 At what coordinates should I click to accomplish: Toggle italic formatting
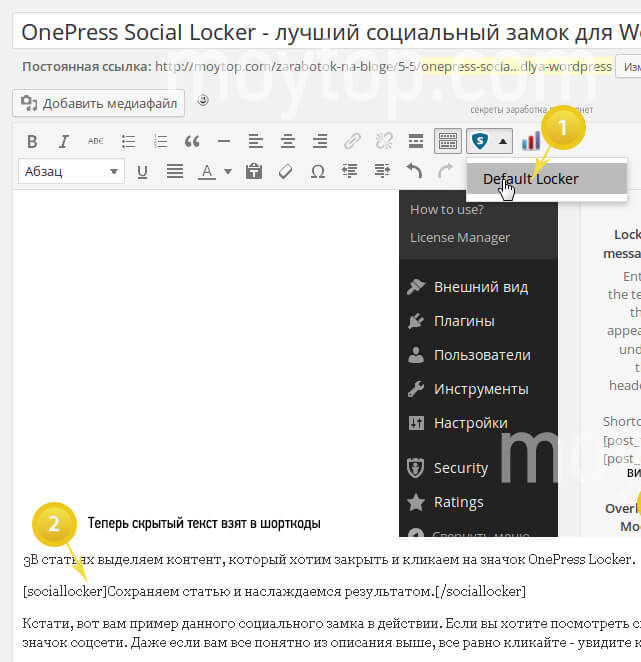[64, 141]
